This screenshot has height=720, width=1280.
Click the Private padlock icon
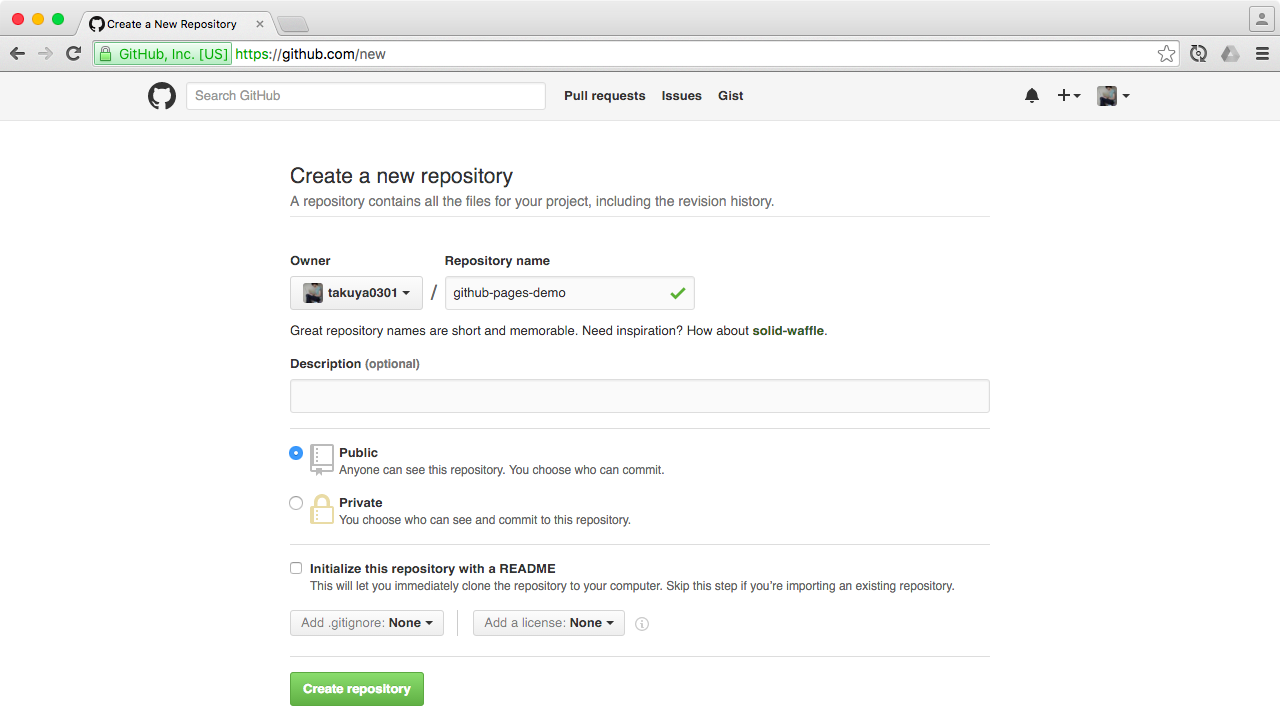(x=321, y=509)
